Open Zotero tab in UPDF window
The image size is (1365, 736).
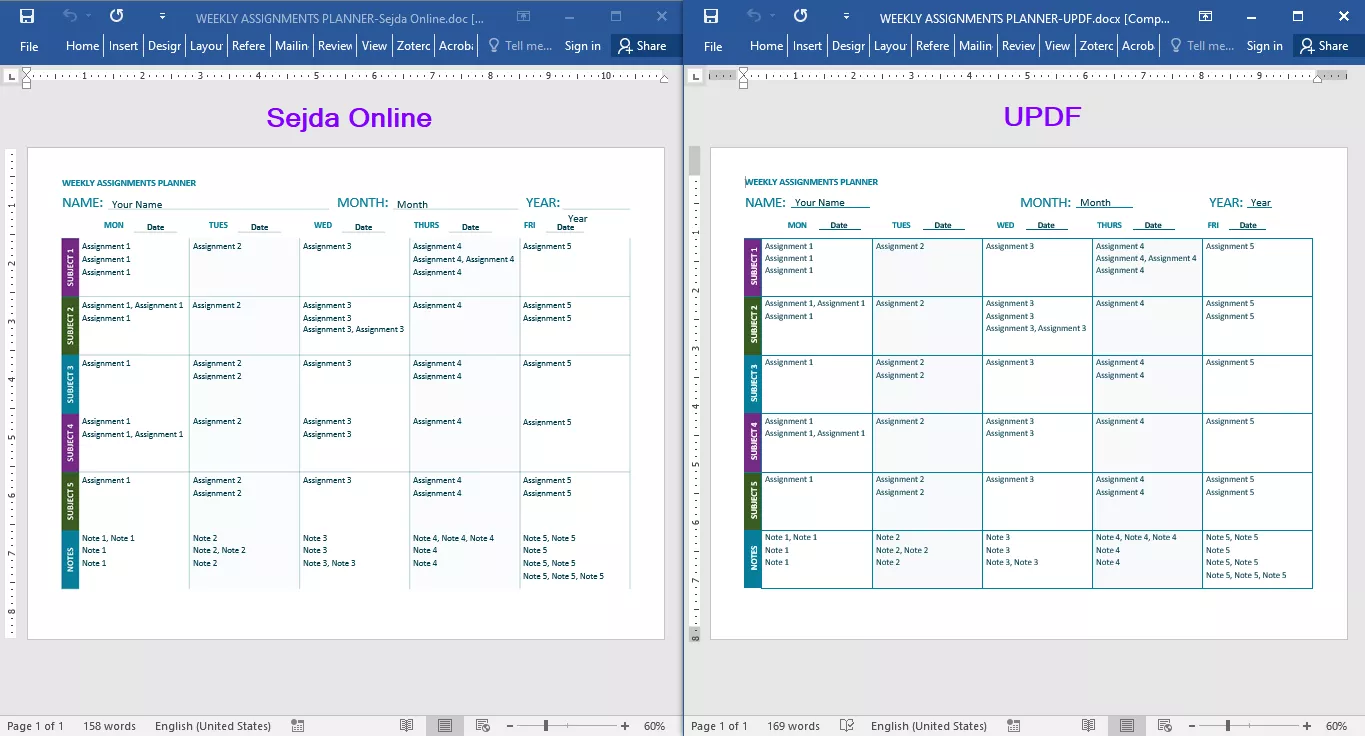pos(1097,46)
